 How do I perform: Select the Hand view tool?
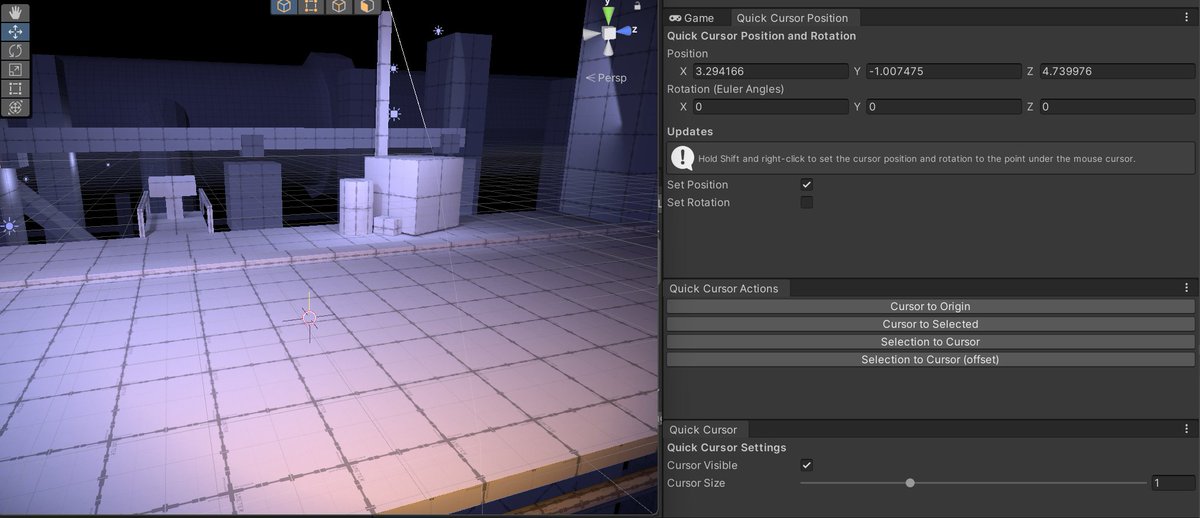coord(16,13)
